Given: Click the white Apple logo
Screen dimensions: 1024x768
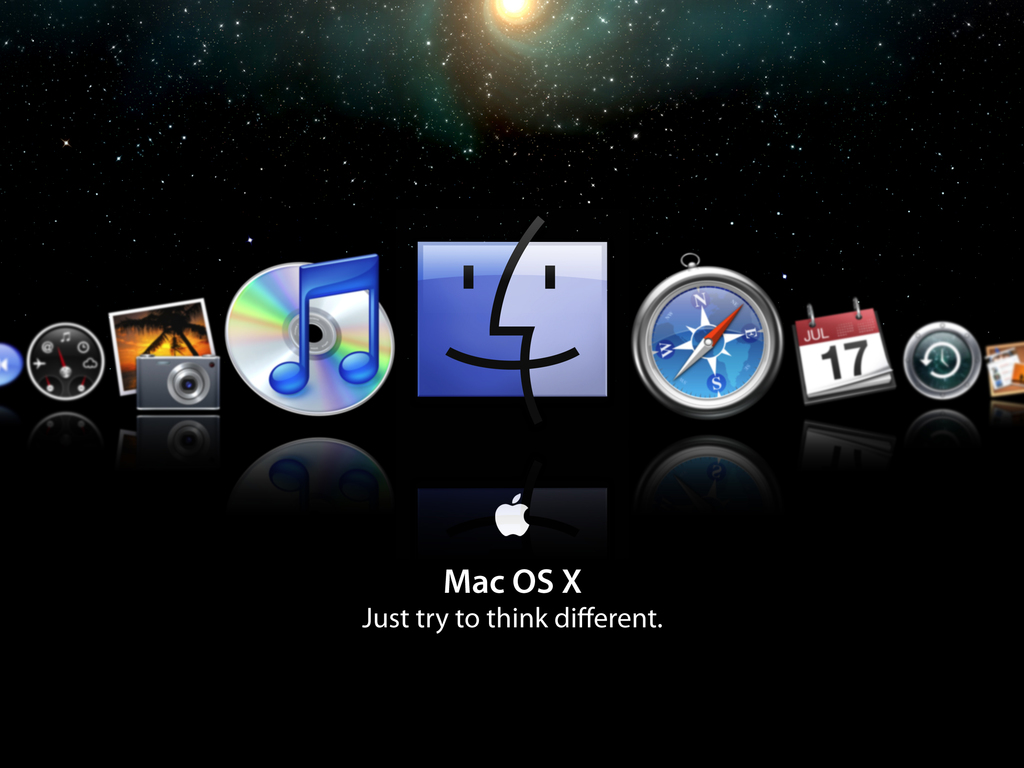Looking at the screenshot, I should pyautogui.click(x=513, y=515).
